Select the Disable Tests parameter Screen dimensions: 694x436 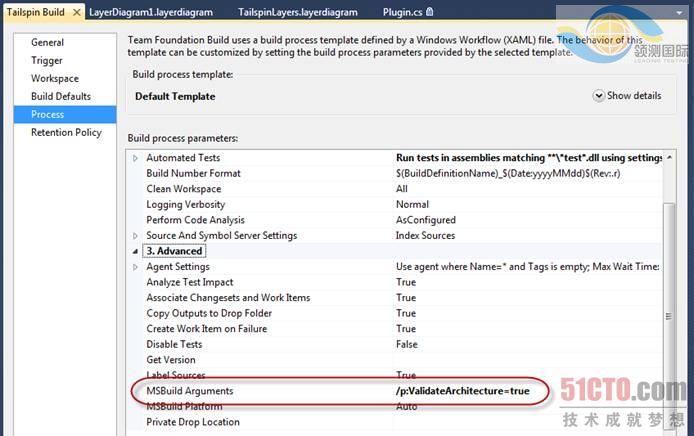pyautogui.click(x=174, y=344)
